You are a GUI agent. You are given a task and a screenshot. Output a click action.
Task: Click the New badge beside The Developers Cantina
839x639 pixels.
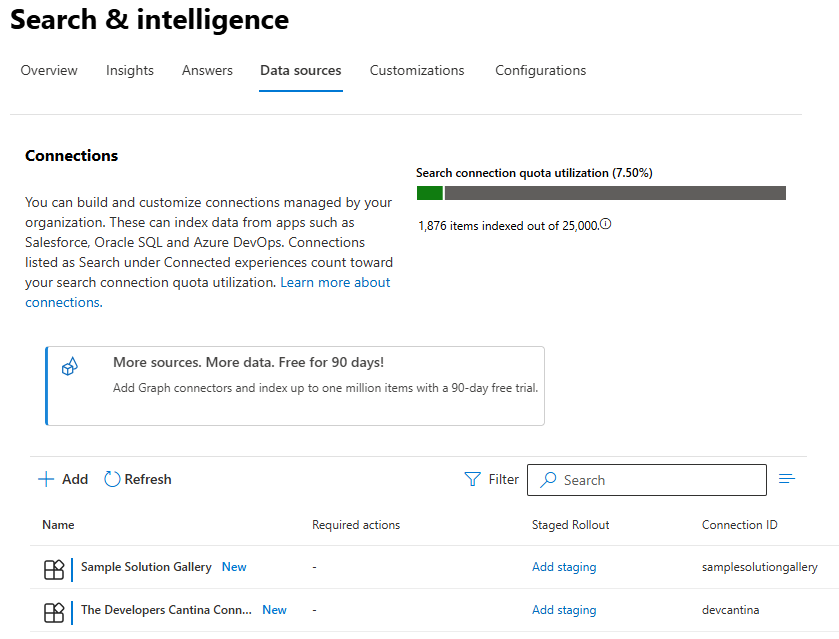274,610
